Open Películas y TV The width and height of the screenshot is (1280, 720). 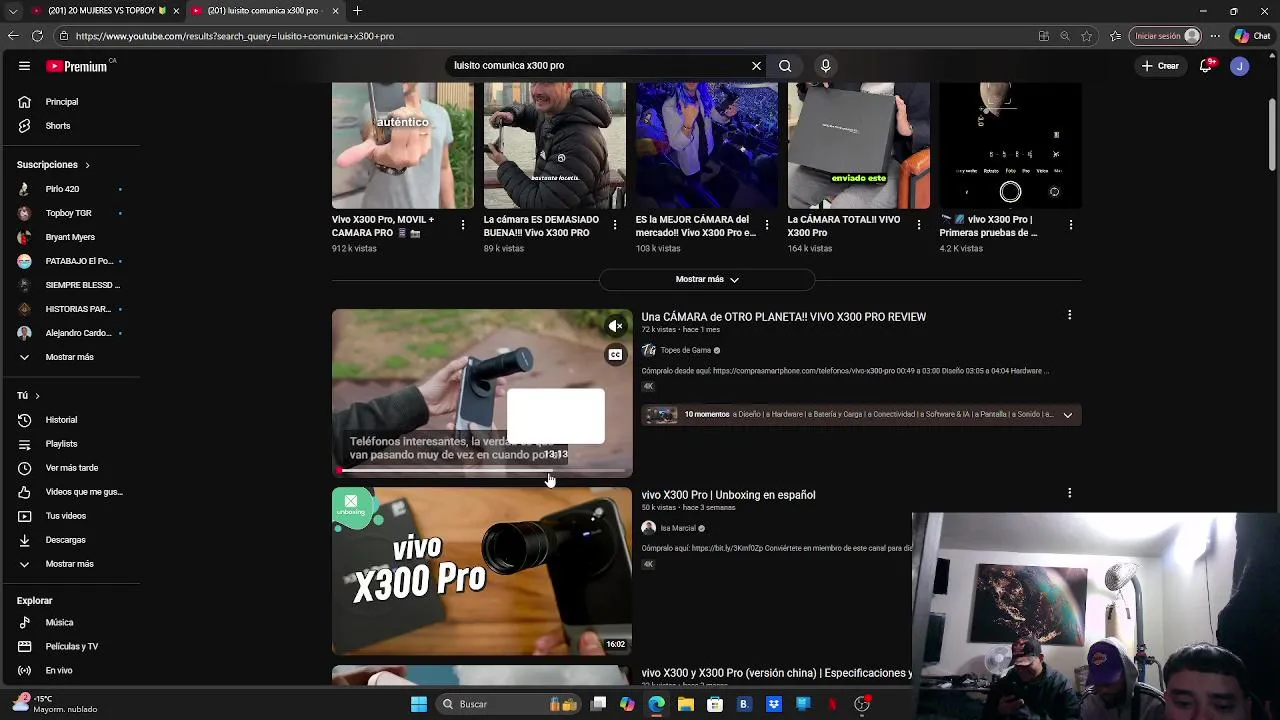70,647
